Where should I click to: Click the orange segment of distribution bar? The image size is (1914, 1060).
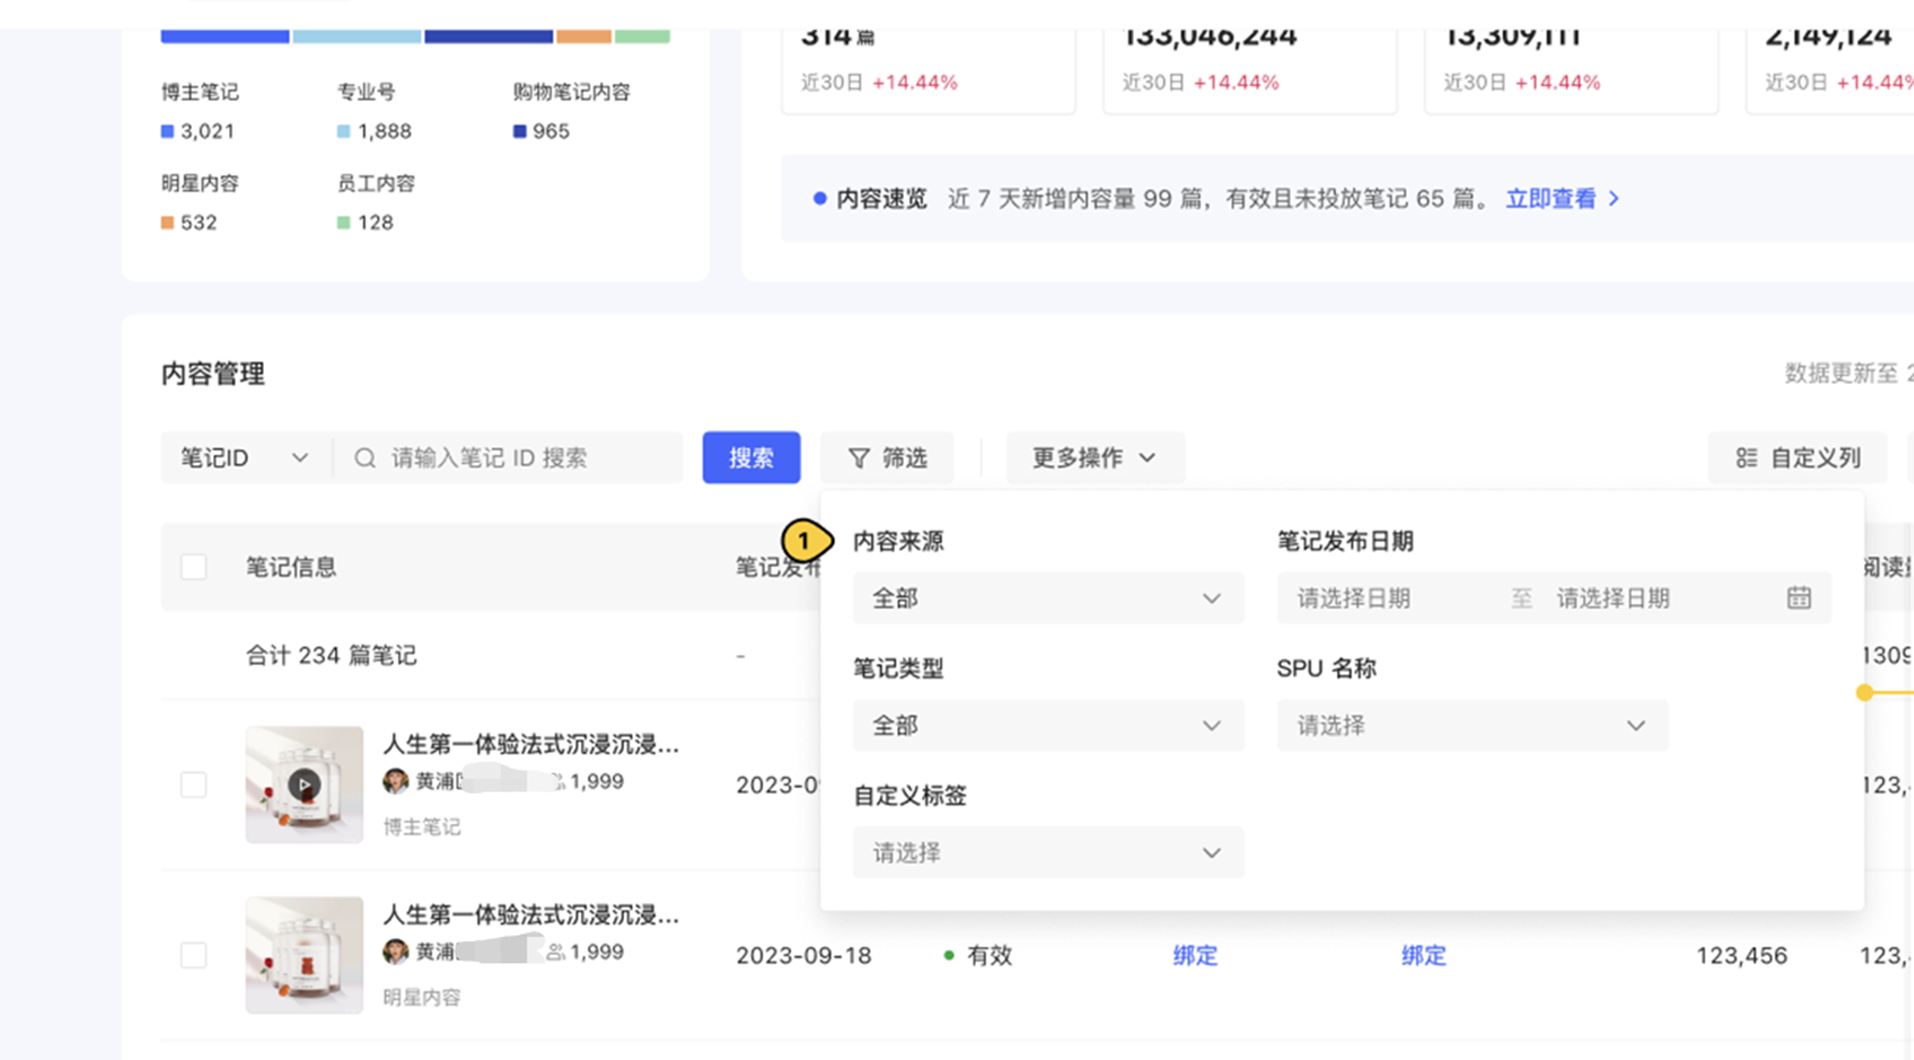coord(584,36)
